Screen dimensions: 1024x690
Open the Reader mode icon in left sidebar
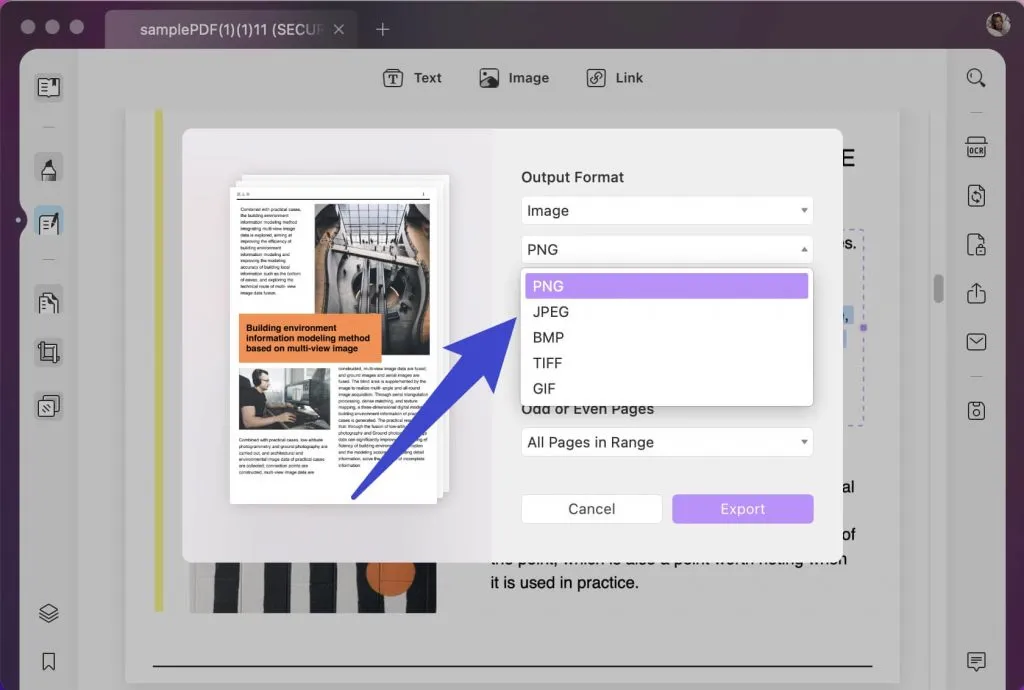click(x=49, y=87)
